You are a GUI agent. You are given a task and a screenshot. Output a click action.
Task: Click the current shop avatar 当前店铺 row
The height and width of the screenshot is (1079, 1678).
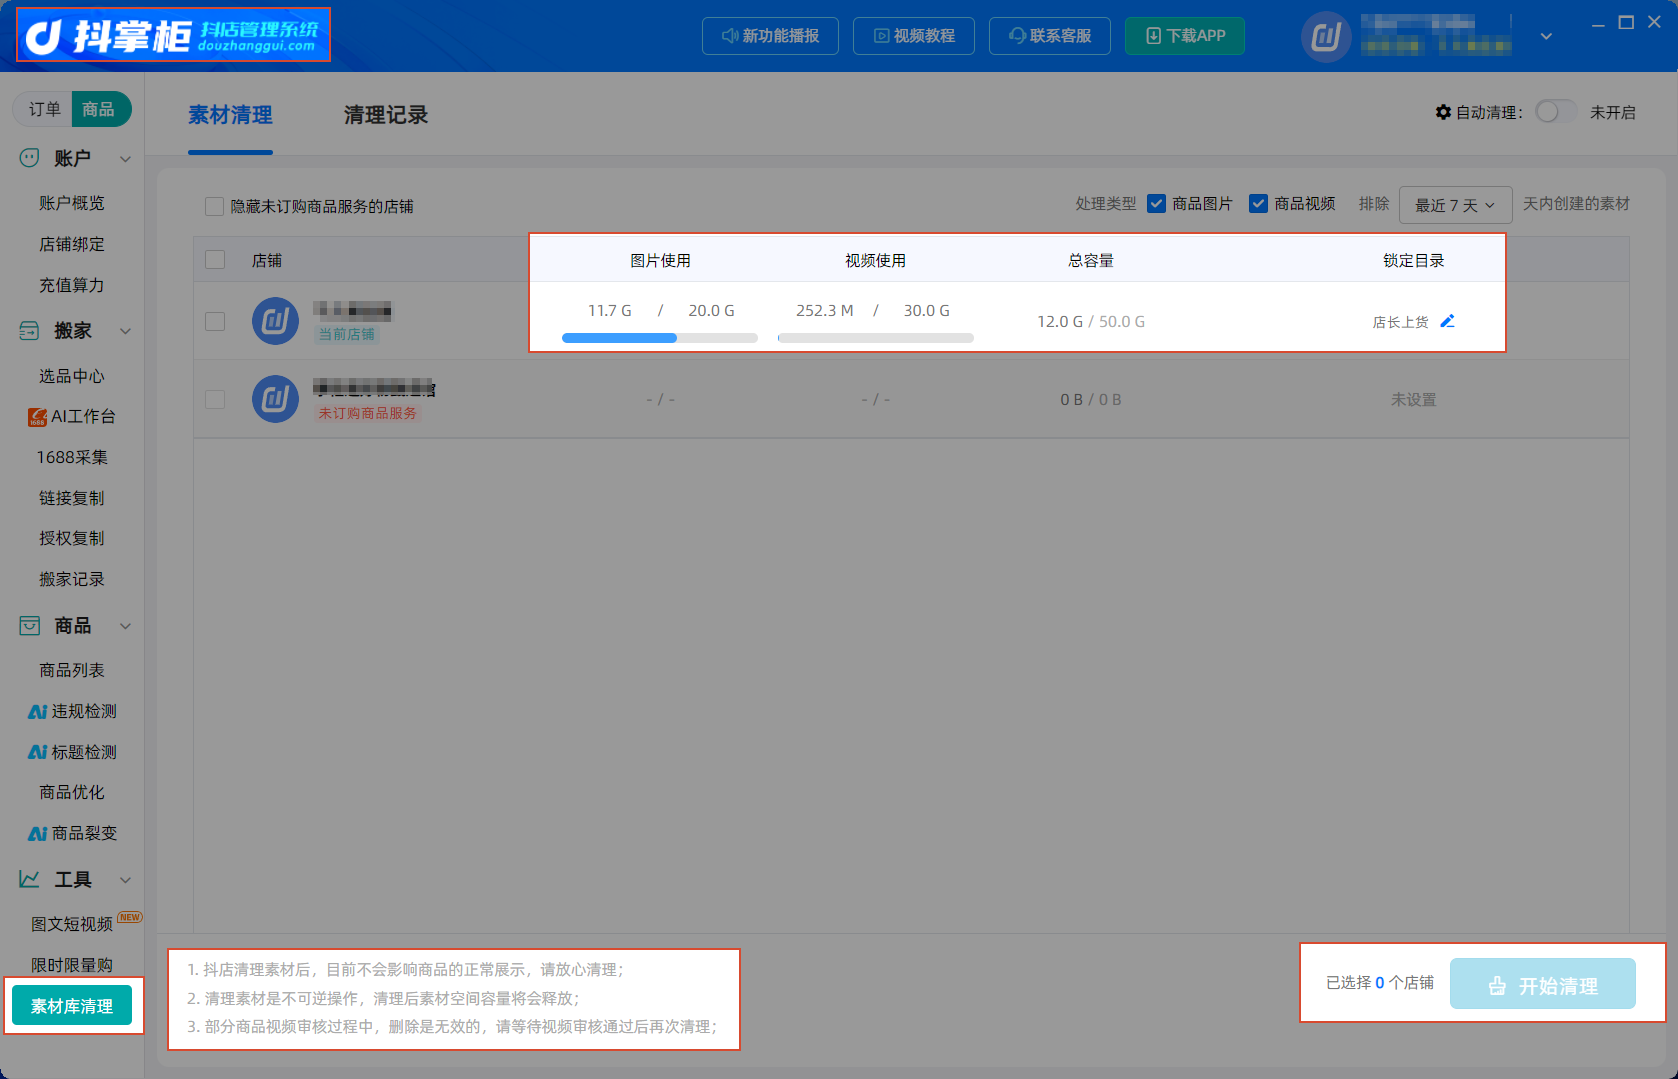pos(275,321)
